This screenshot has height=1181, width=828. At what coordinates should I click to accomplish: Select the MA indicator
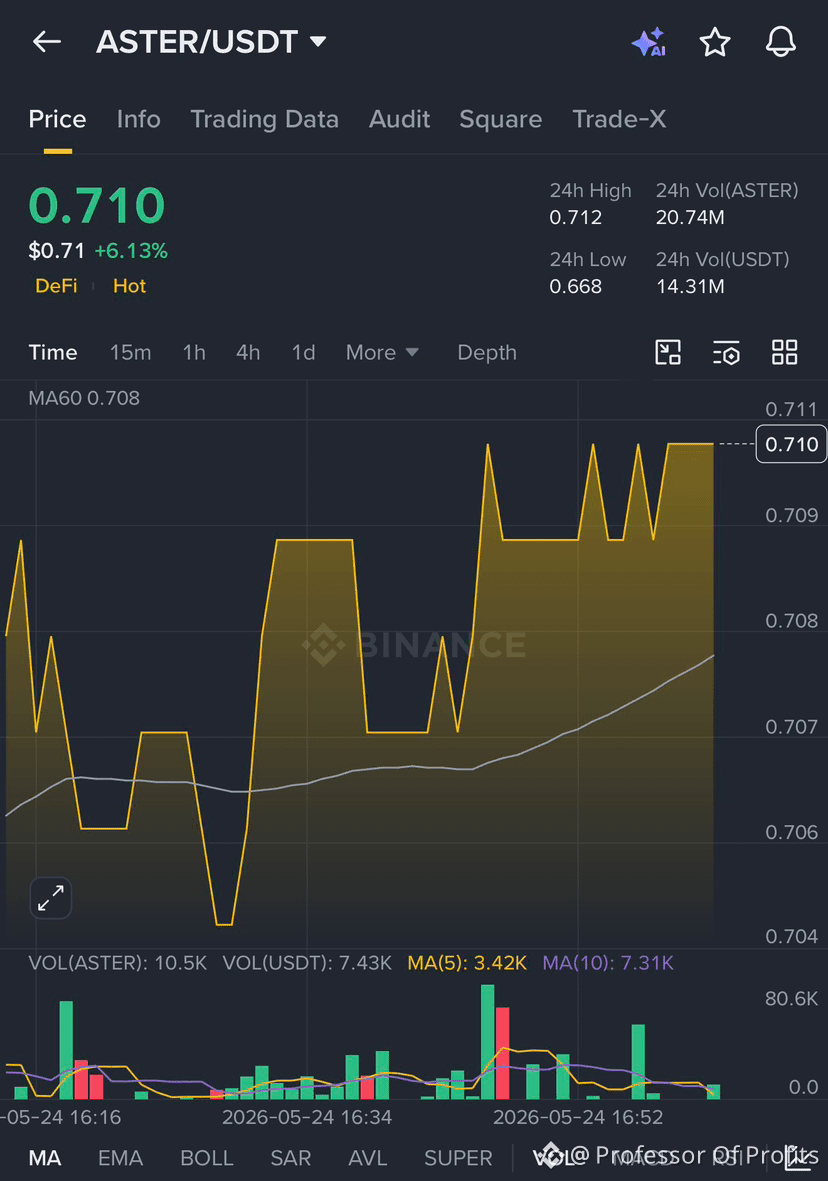click(44, 1158)
